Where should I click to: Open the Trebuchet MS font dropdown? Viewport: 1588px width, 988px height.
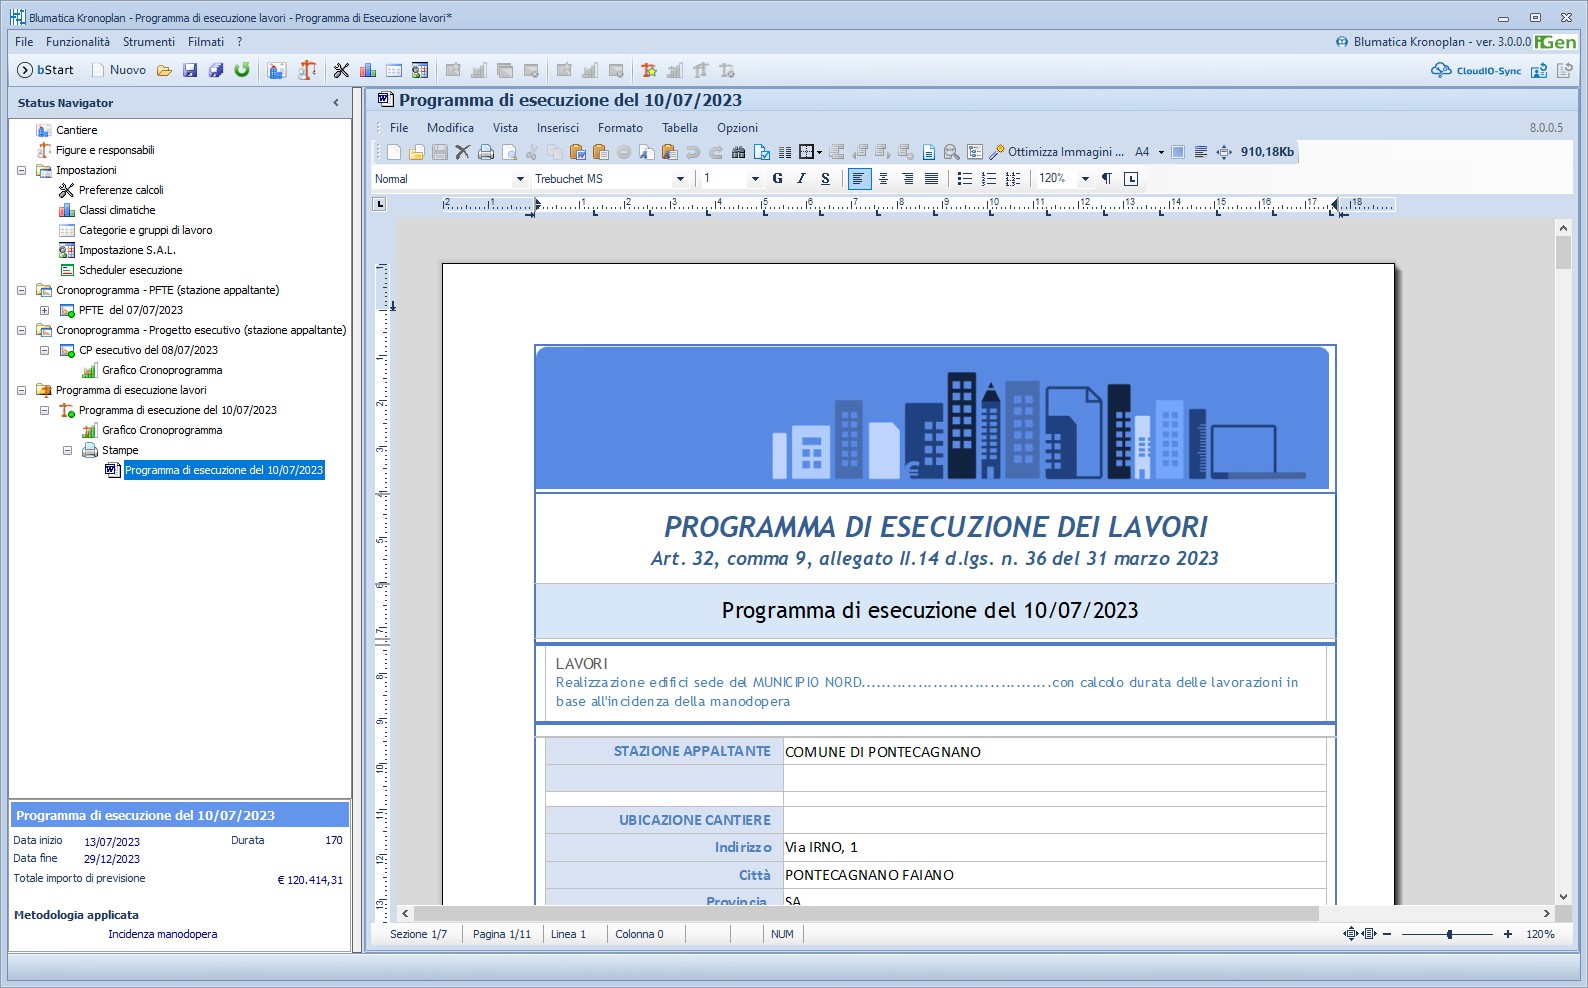(680, 179)
